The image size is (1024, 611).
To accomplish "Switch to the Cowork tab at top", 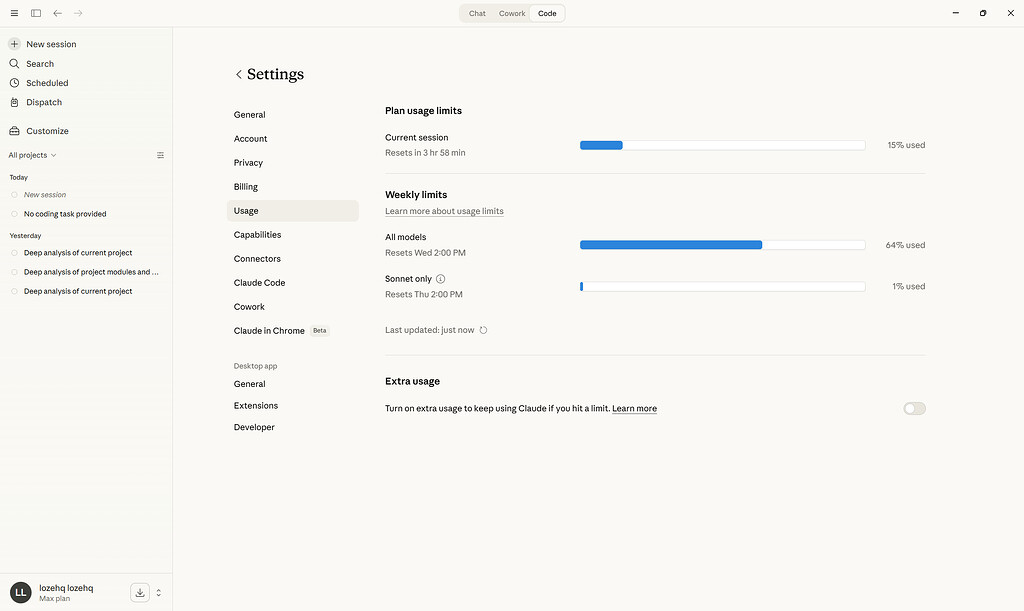I will pos(512,13).
